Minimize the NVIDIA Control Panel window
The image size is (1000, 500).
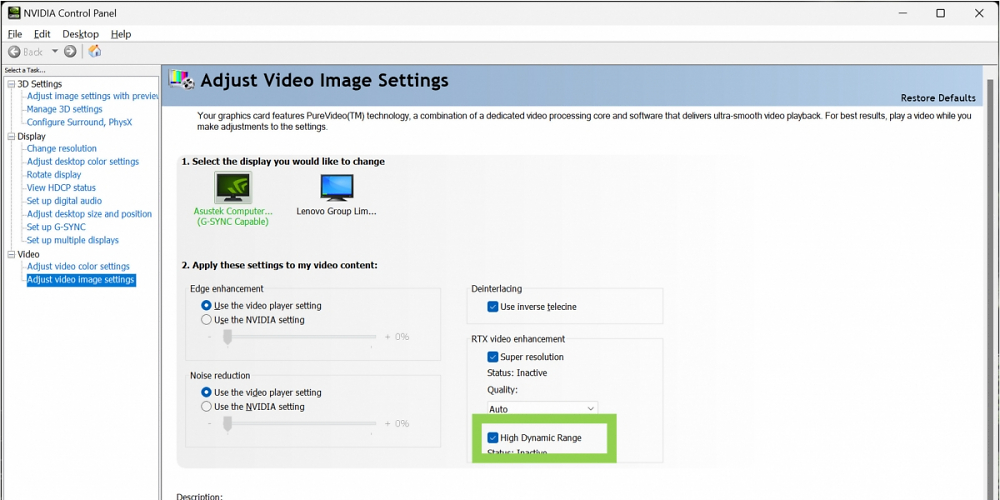(x=901, y=13)
